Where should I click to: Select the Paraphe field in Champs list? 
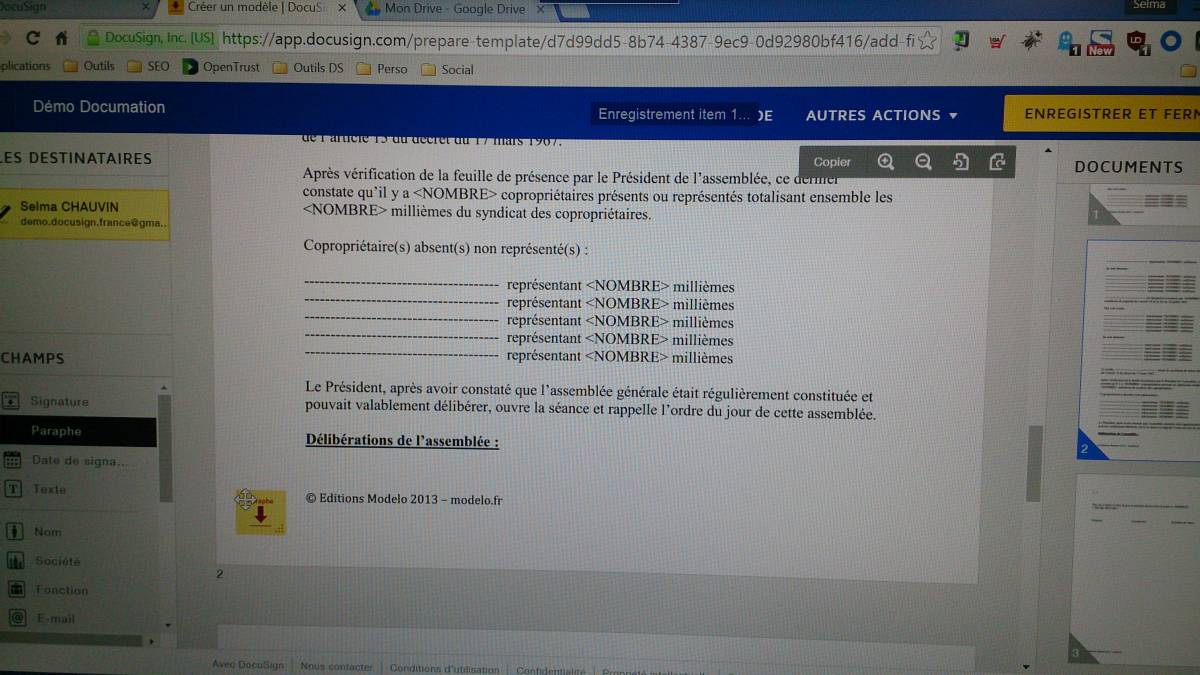click(56, 431)
